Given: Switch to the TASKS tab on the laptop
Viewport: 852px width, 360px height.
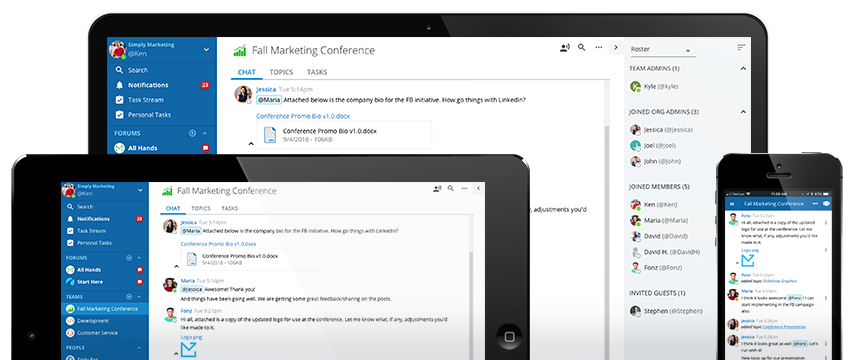Looking at the screenshot, I should coord(317,72).
